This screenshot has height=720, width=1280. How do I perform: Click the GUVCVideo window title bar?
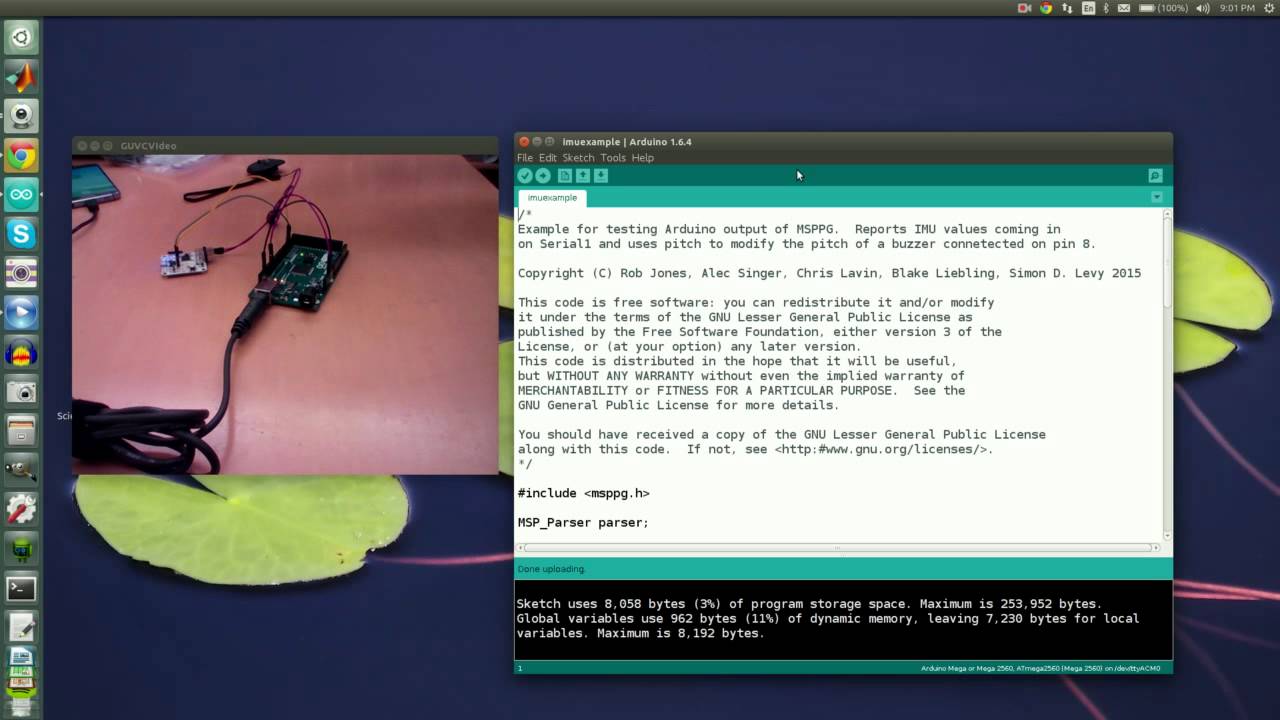coord(285,145)
